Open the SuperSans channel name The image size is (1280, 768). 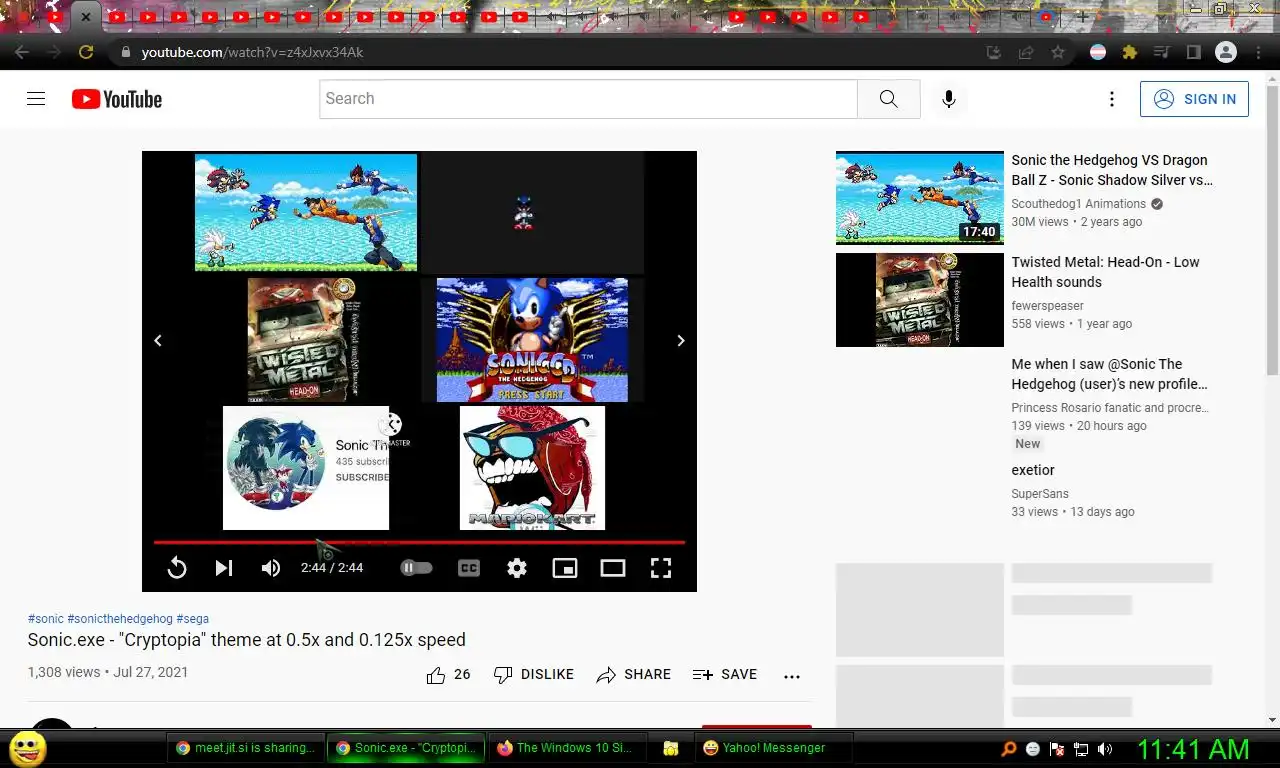pos(1040,494)
